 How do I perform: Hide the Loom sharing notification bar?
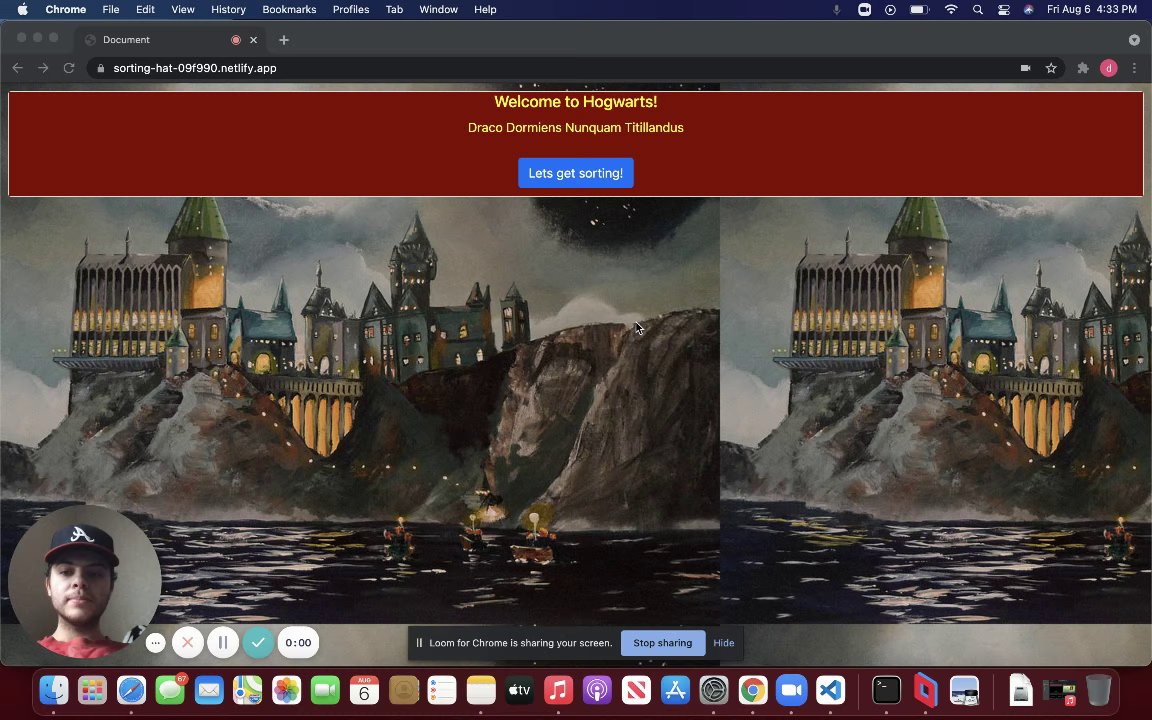pos(724,643)
